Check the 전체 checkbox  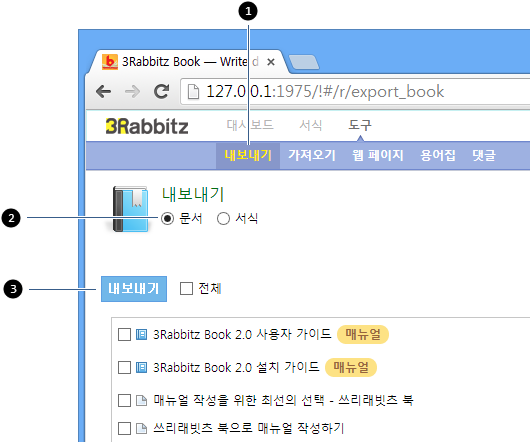[186, 289]
